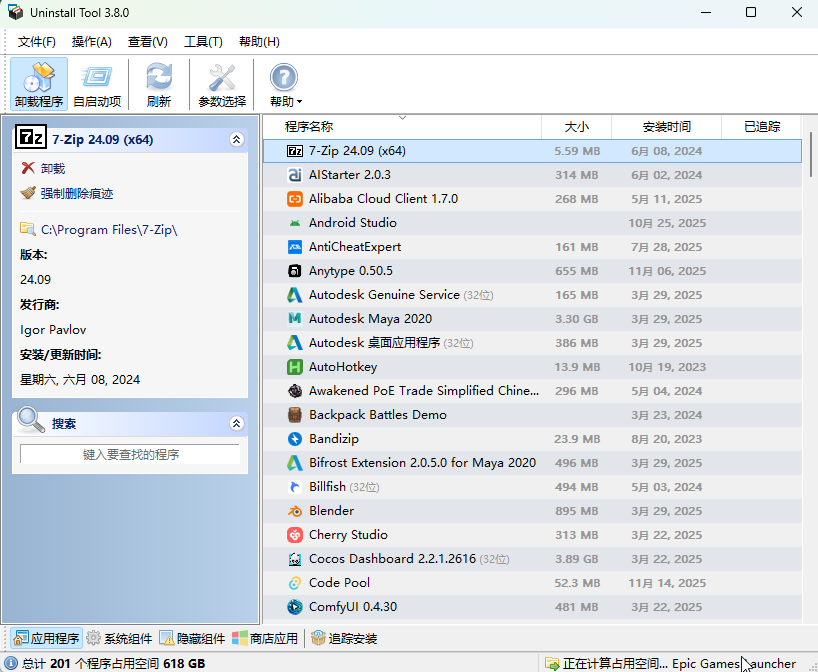Open the 帮助(H) menu
The height and width of the screenshot is (672, 818).
259,42
